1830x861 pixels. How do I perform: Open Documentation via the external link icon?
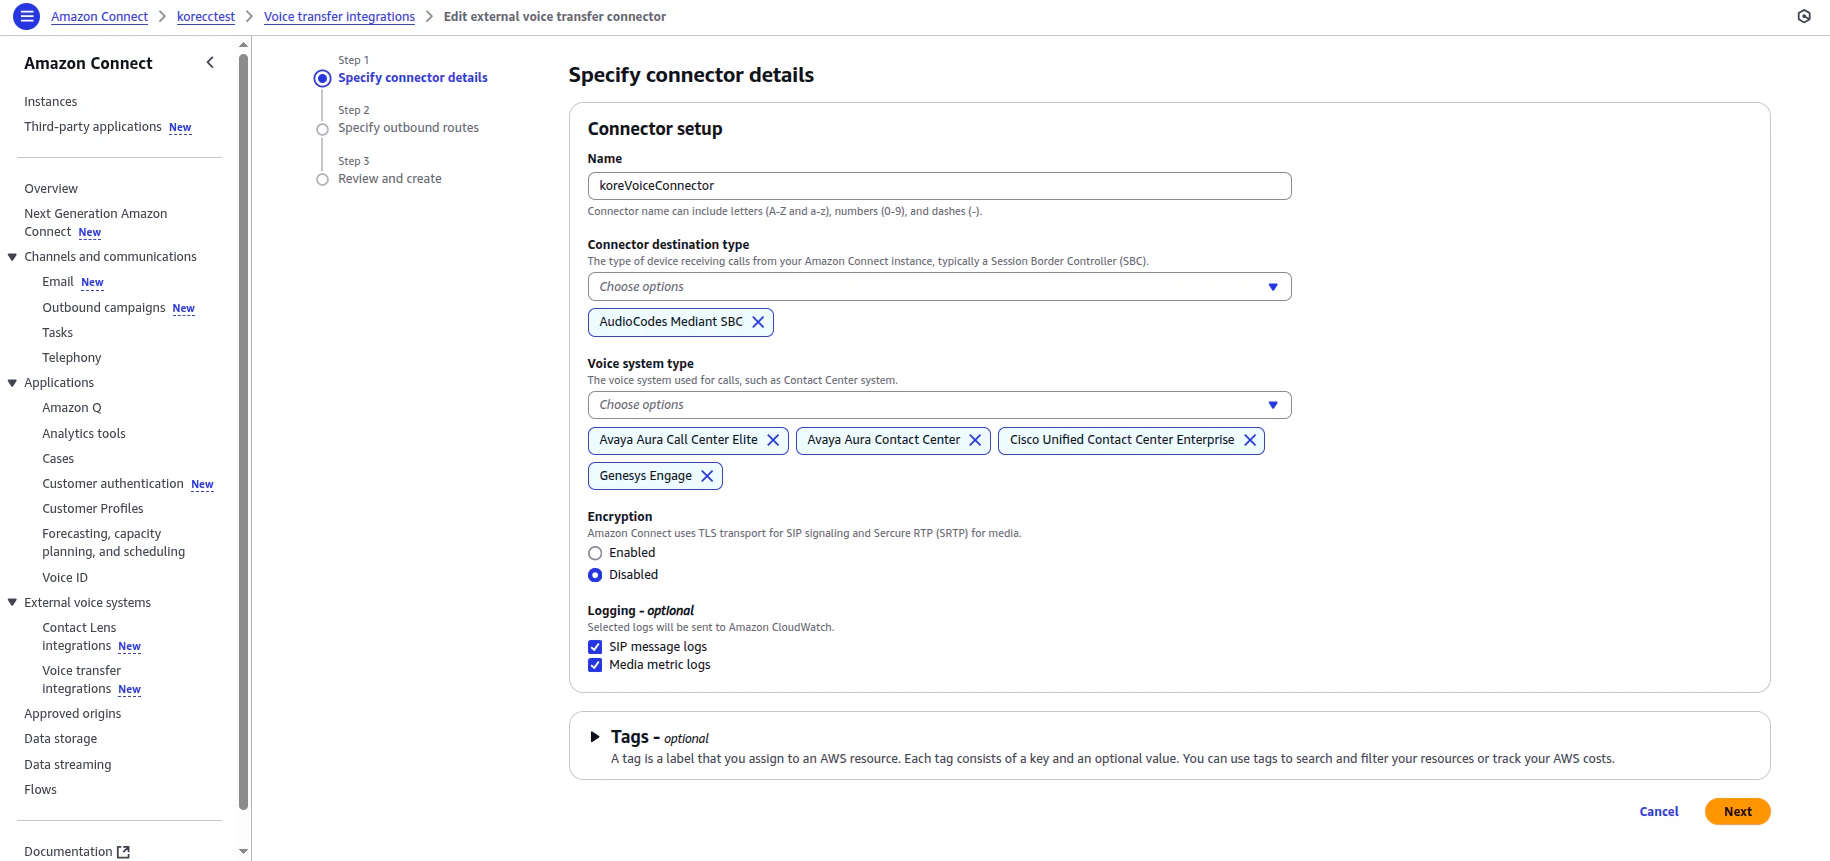tap(124, 851)
